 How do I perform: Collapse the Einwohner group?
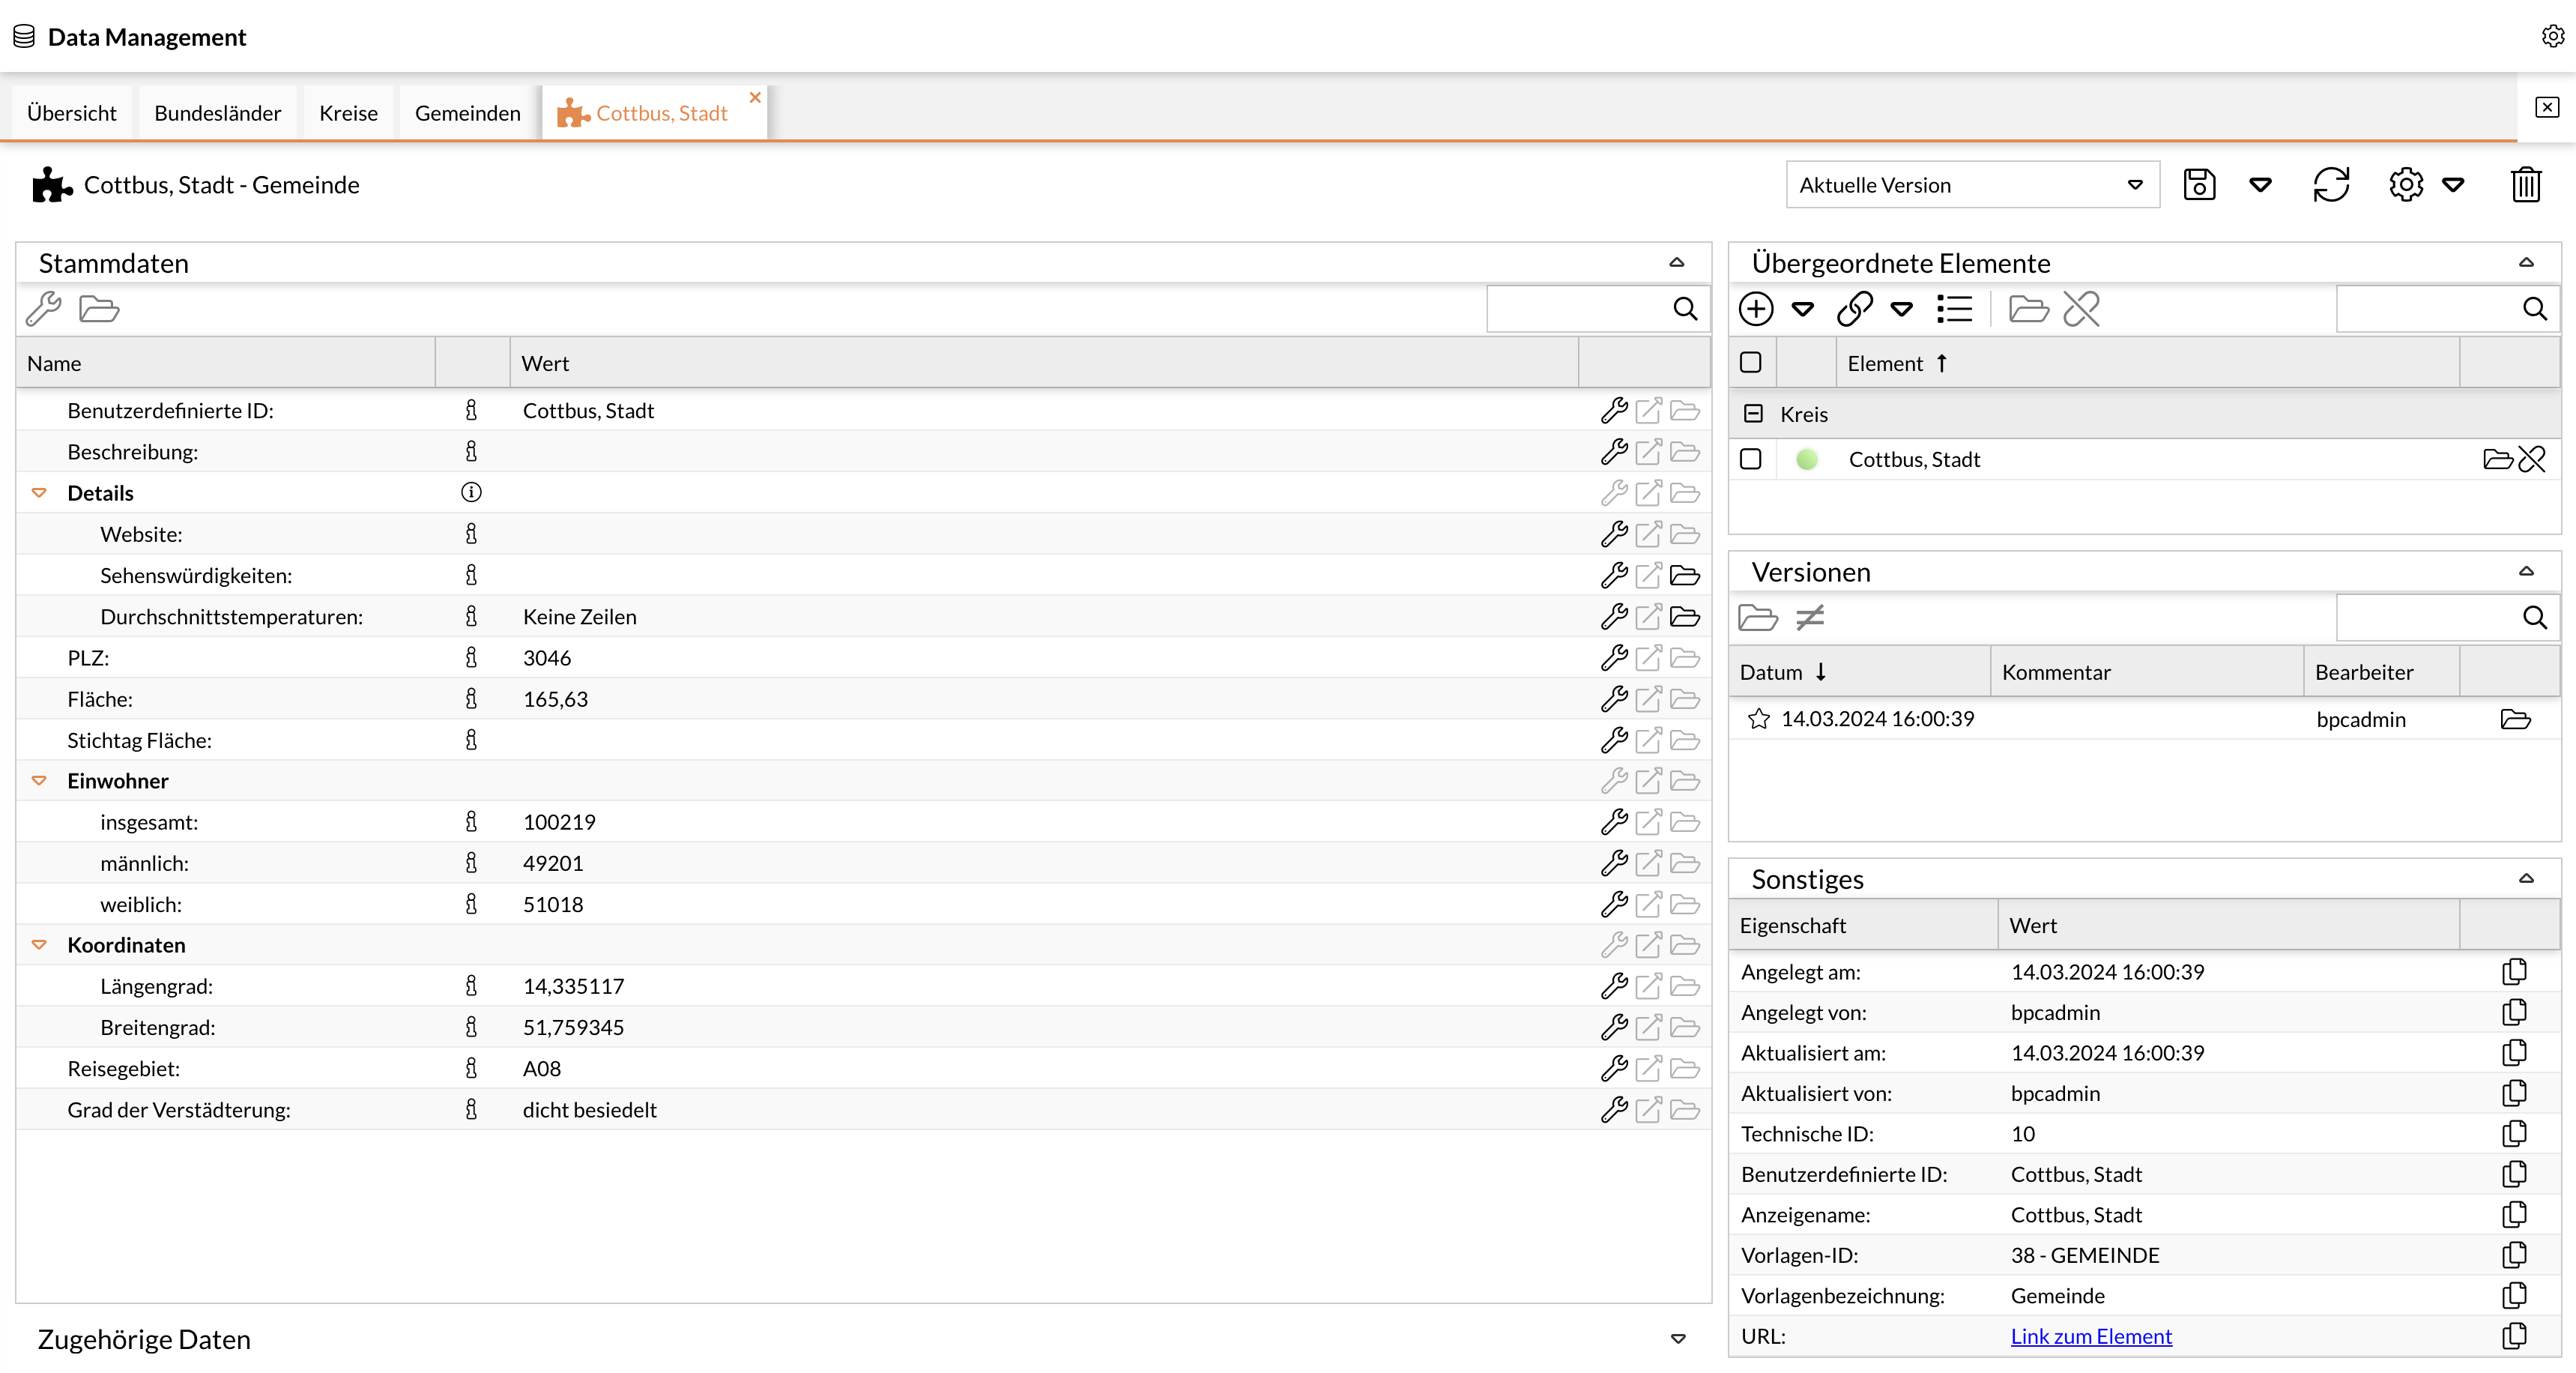point(39,781)
